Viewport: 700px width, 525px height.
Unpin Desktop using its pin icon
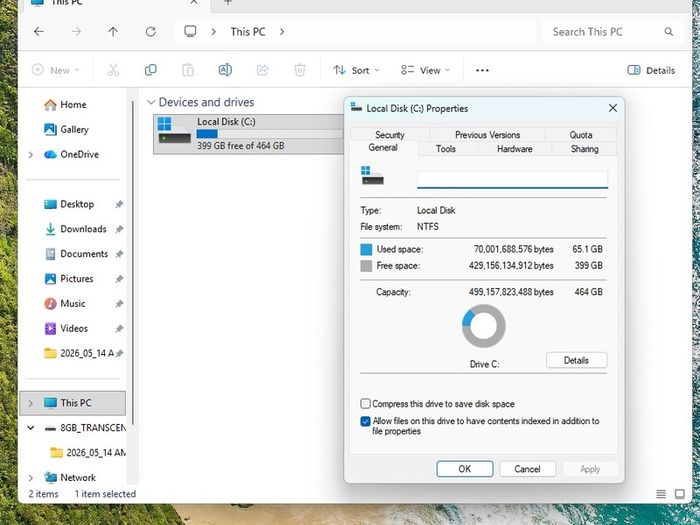(119, 204)
